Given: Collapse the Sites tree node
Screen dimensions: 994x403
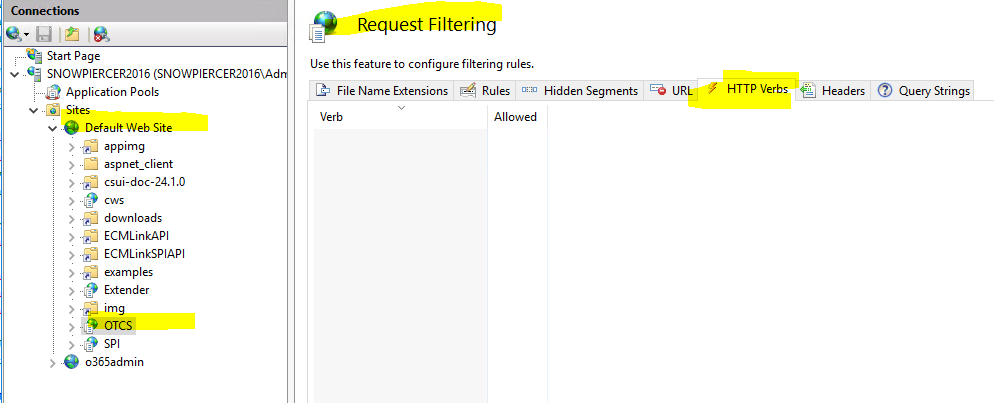Looking at the screenshot, I should click(34, 110).
